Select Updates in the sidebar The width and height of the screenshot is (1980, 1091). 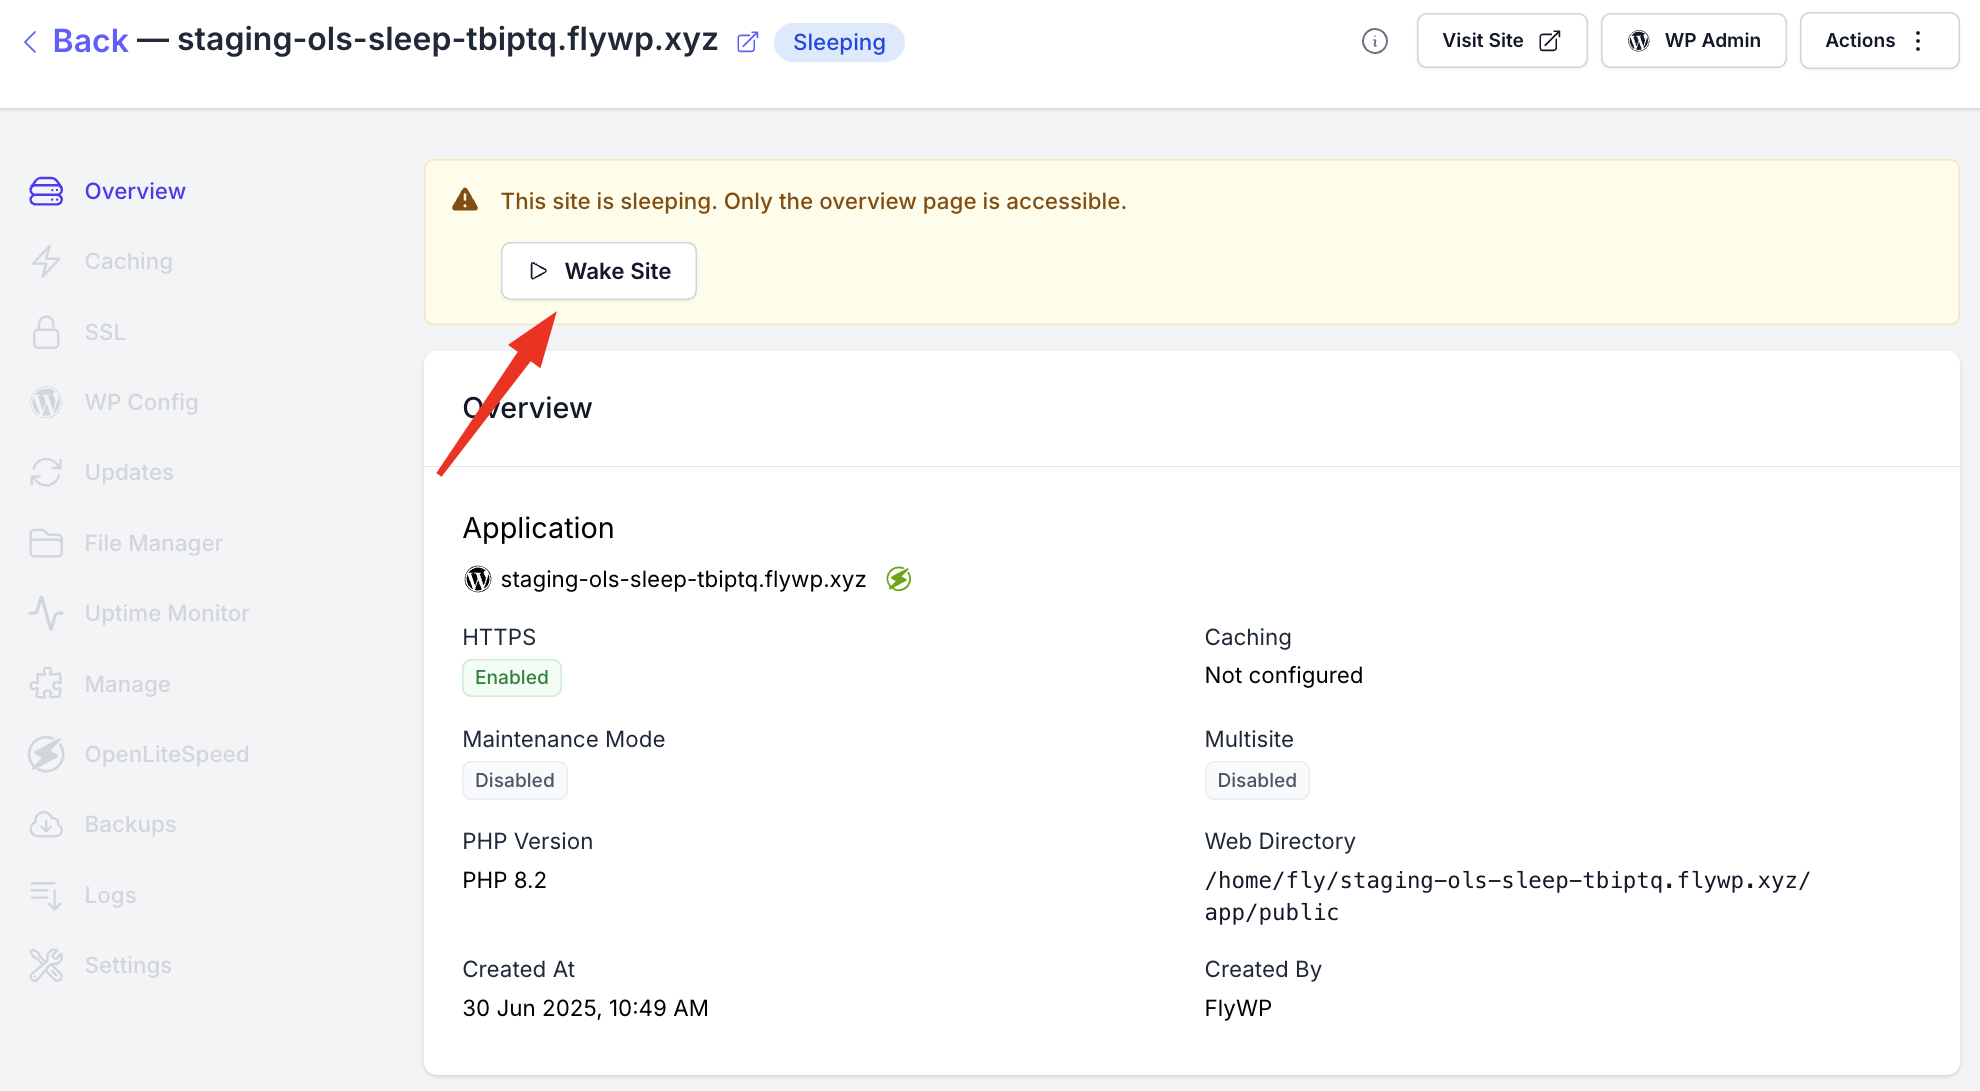tap(129, 472)
